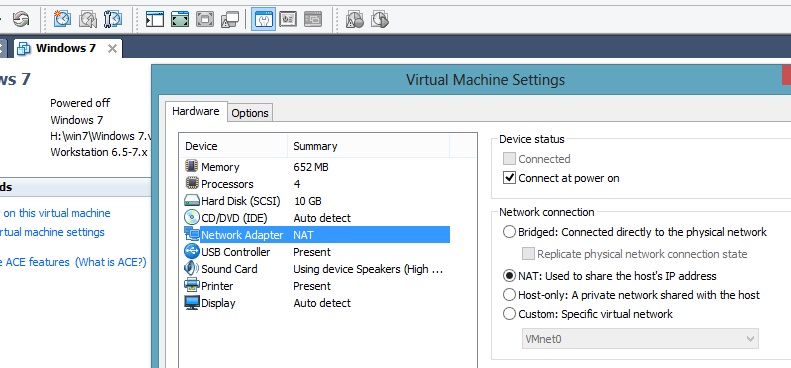Toggle Replicate physical network connection state
The image size is (791, 368).
pyautogui.click(x=528, y=254)
